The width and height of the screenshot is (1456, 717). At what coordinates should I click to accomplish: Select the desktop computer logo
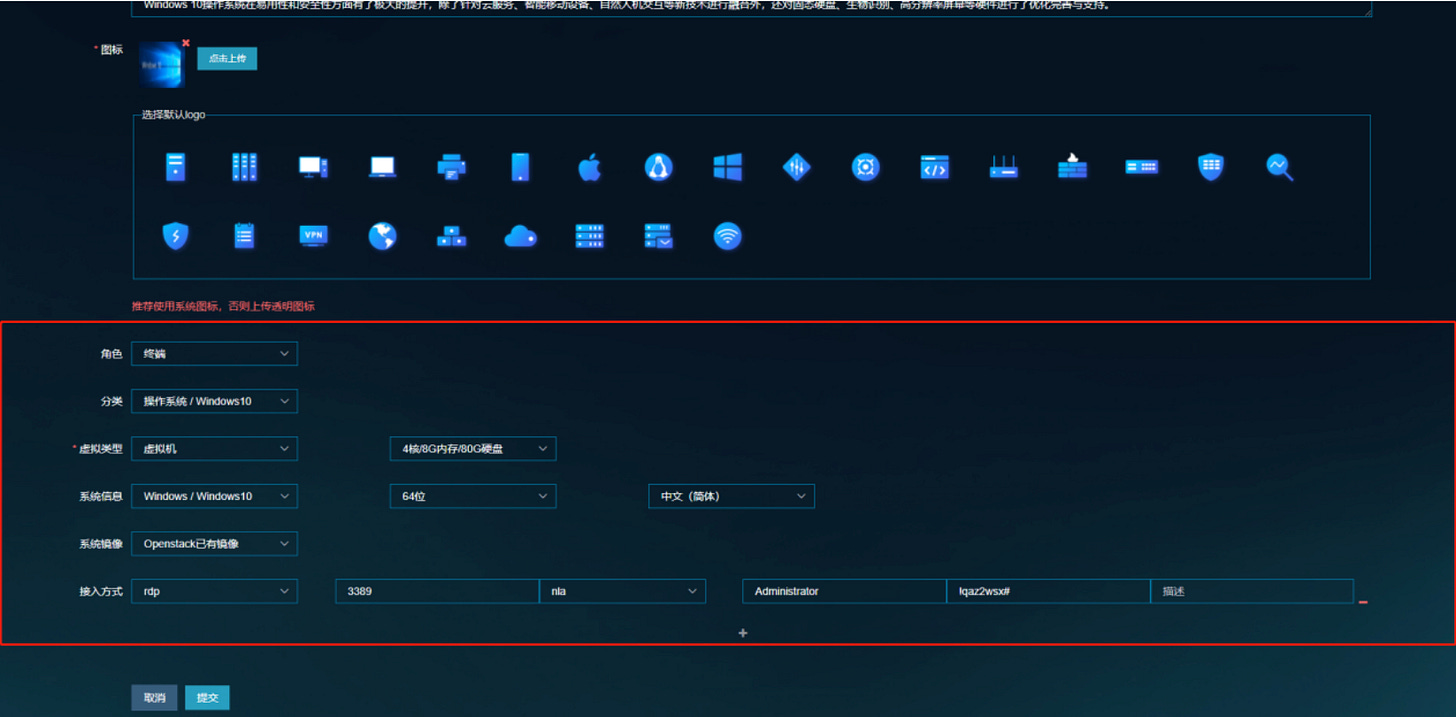tap(313, 167)
